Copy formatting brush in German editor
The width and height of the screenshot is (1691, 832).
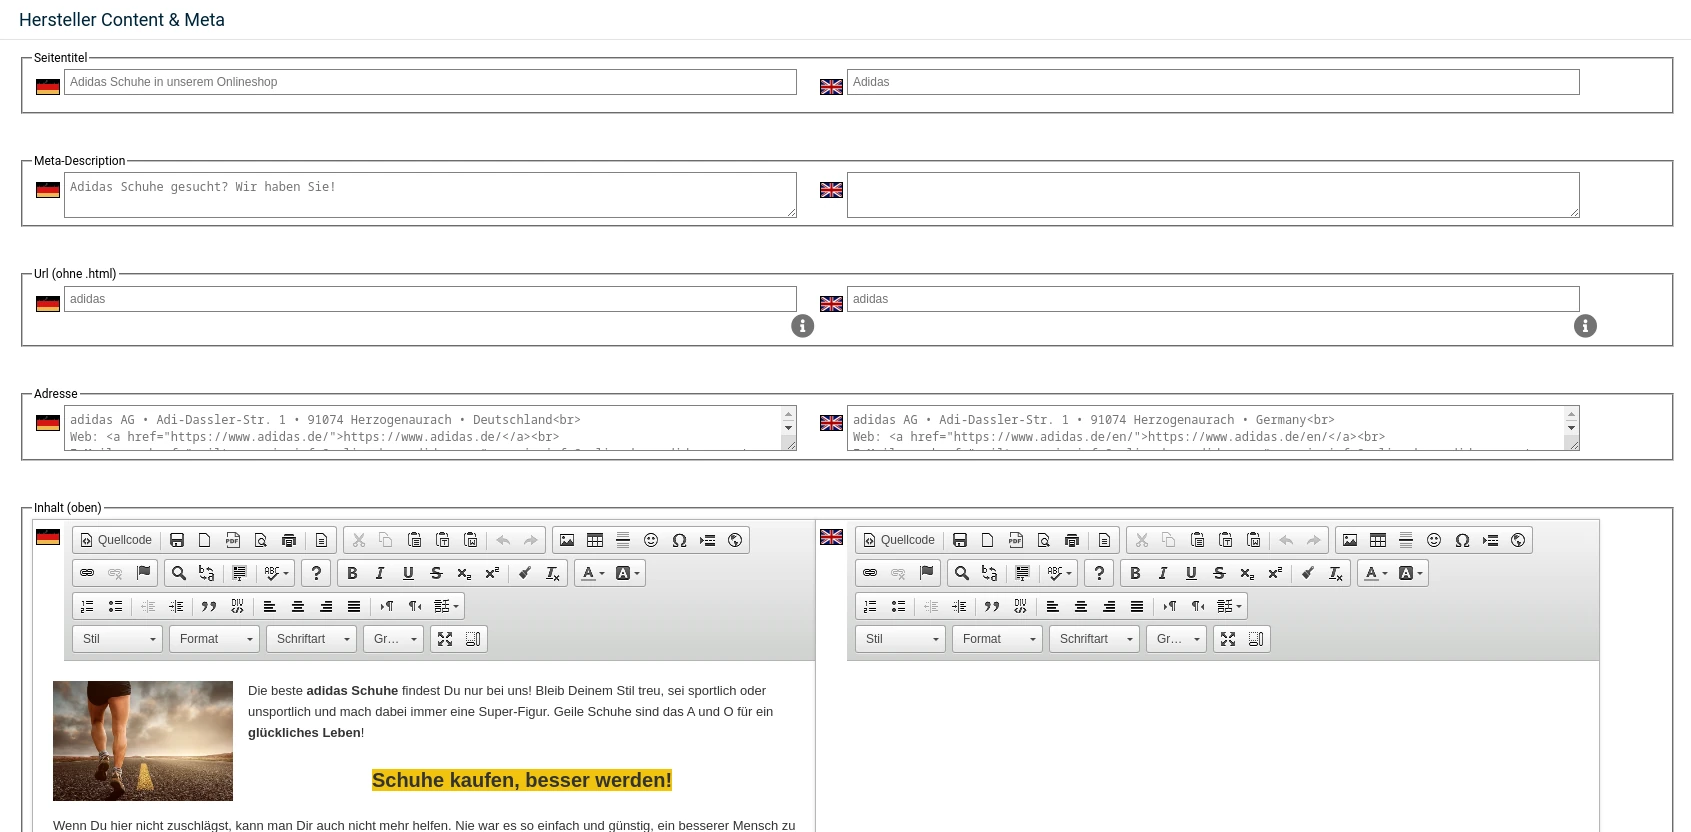(525, 573)
